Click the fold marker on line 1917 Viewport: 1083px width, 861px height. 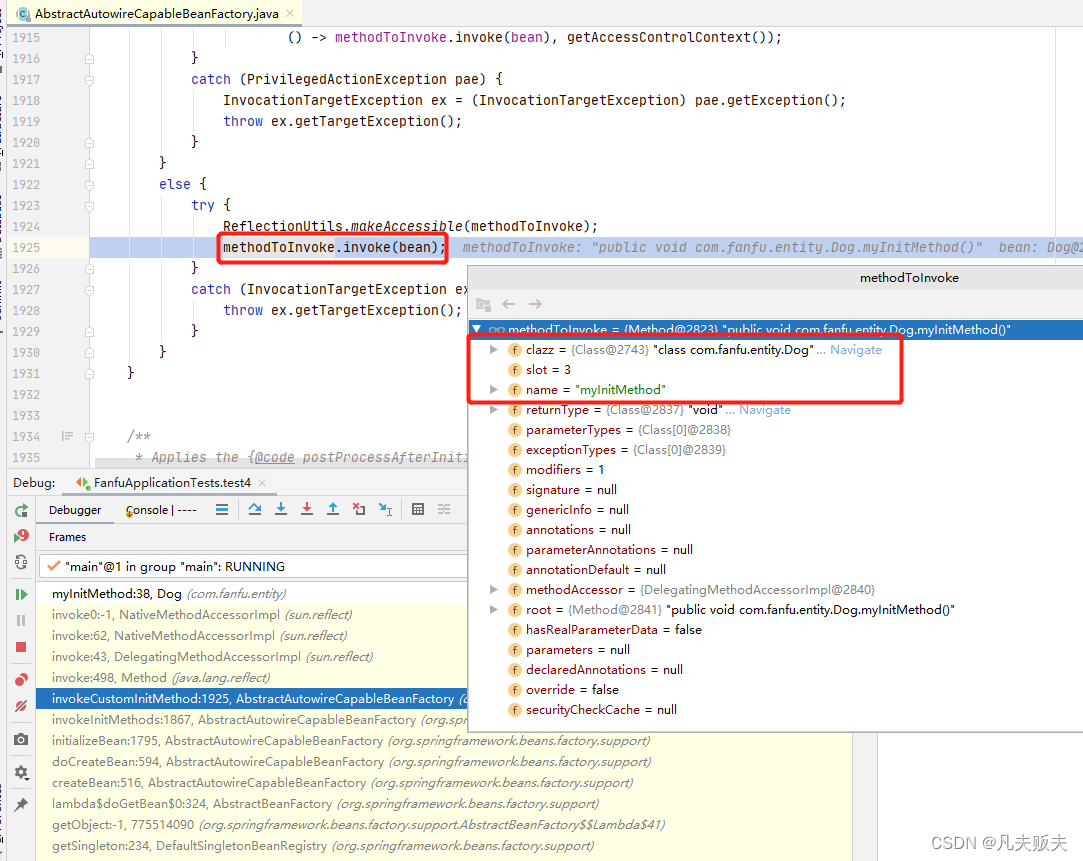[x=89, y=79]
